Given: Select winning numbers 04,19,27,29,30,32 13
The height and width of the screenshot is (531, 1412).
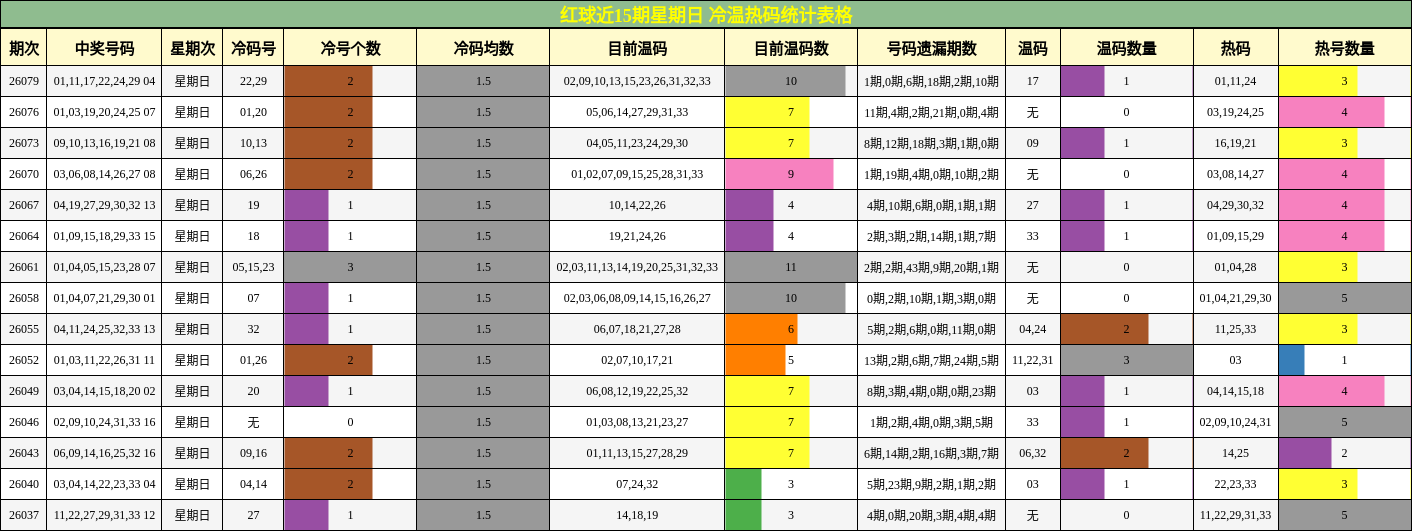Looking at the screenshot, I should click(104, 205).
